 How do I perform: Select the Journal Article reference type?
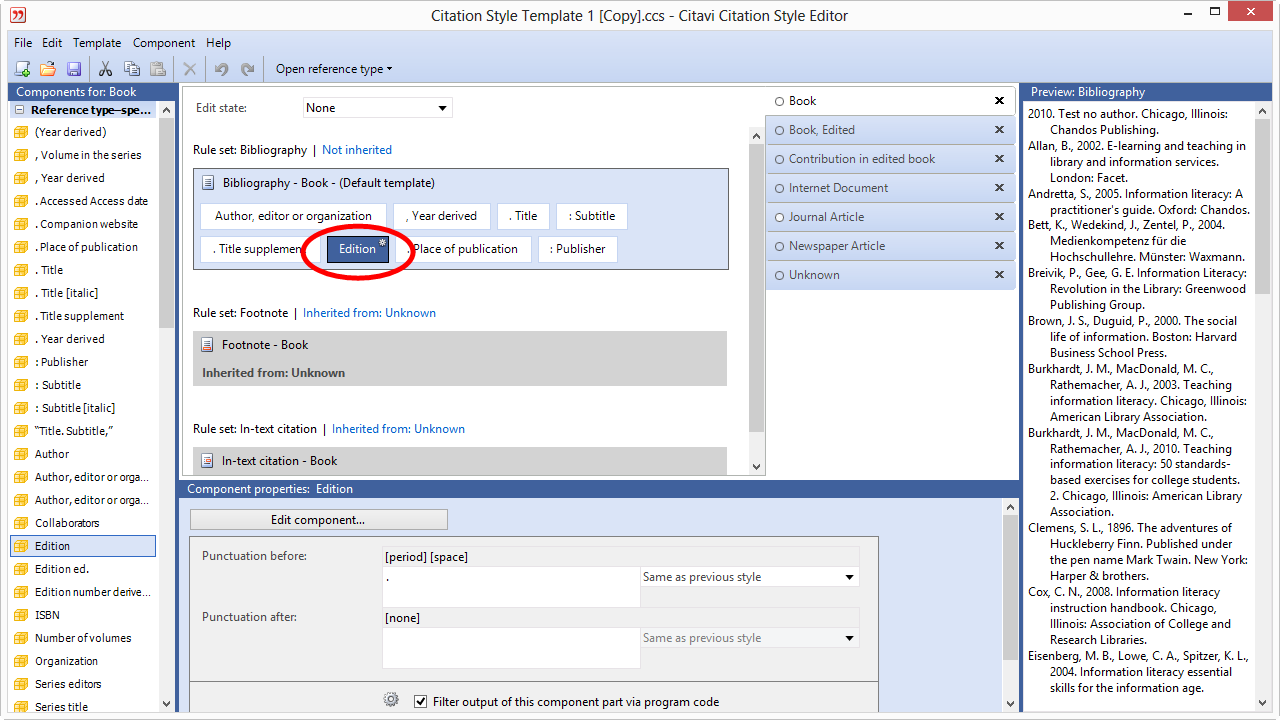click(x=890, y=217)
